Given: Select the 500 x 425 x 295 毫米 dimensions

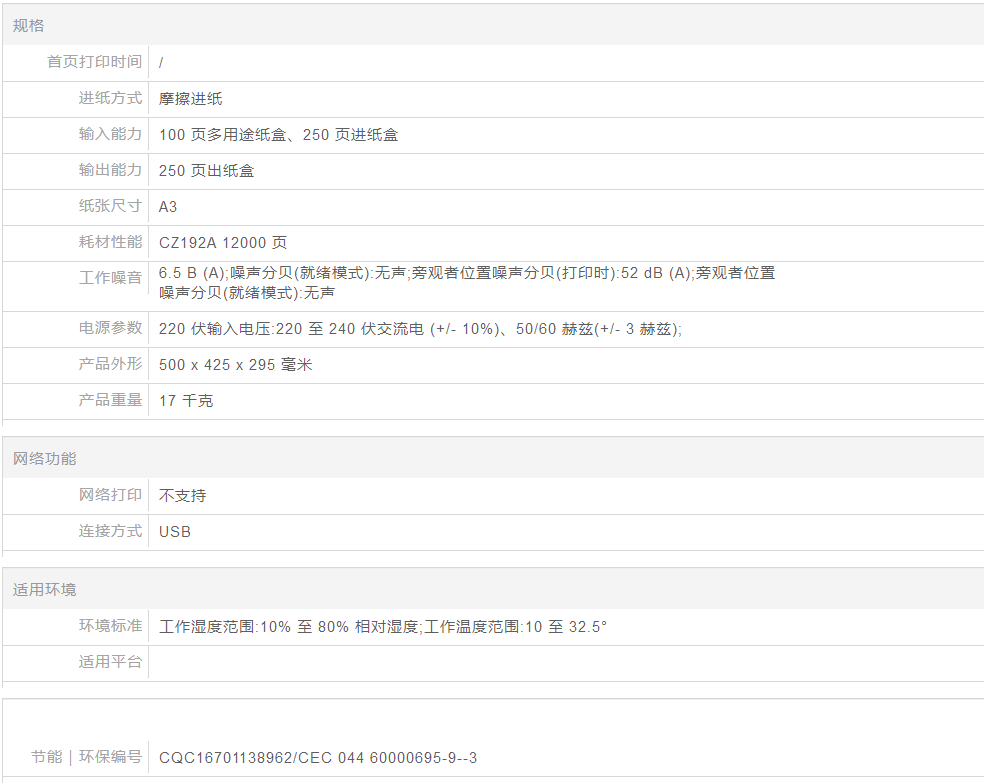Looking at the screenshot, I should [236, 365].
